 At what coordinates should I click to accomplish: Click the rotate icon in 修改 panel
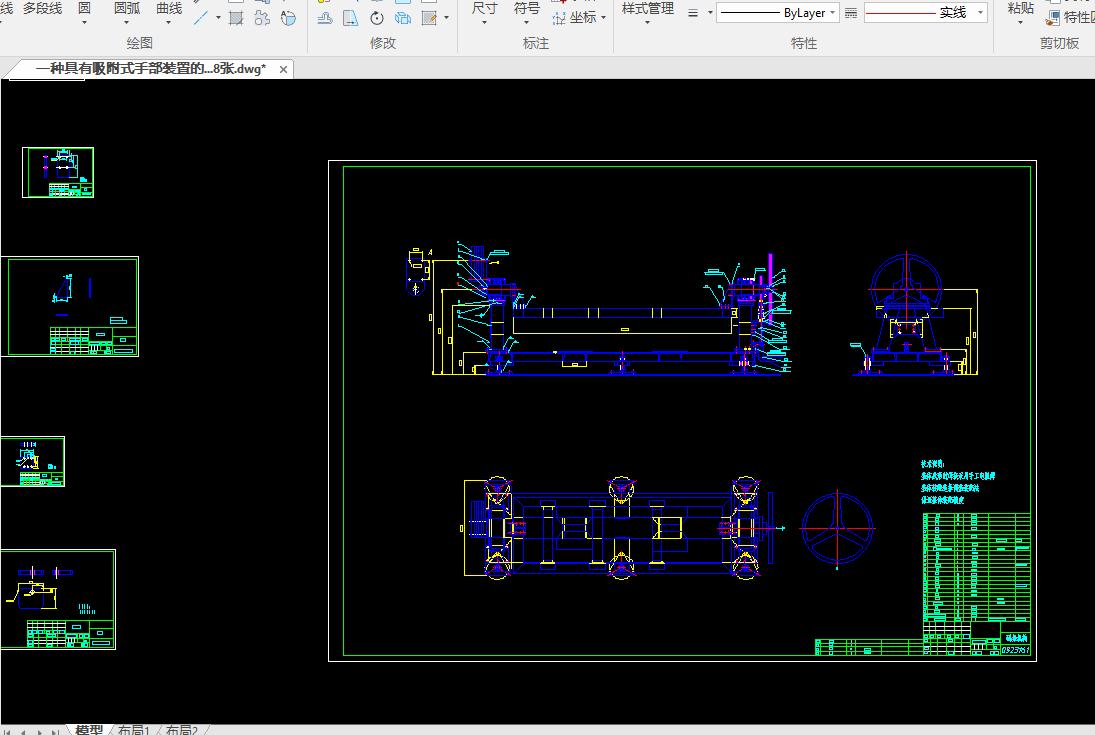[377, 18]
